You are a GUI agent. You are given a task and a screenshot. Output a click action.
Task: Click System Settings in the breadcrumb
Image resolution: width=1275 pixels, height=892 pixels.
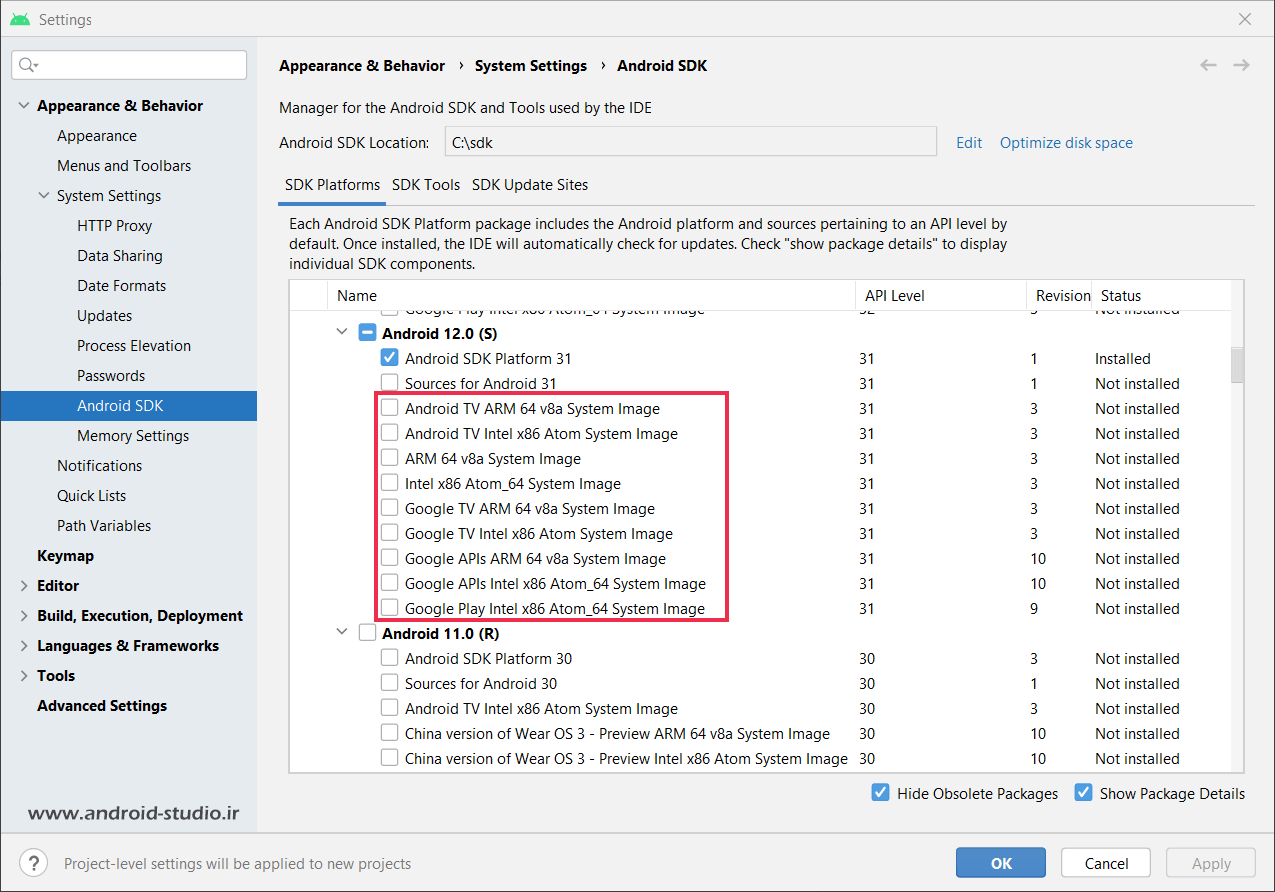[x=531, y=66]
